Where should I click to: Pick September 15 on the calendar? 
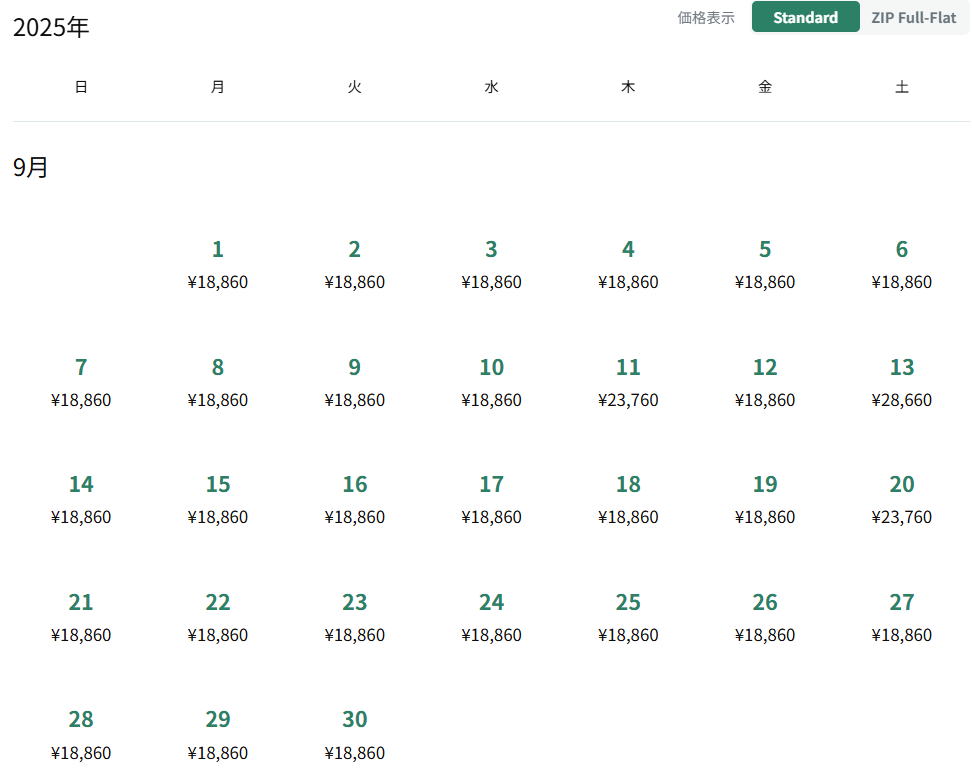218,499
